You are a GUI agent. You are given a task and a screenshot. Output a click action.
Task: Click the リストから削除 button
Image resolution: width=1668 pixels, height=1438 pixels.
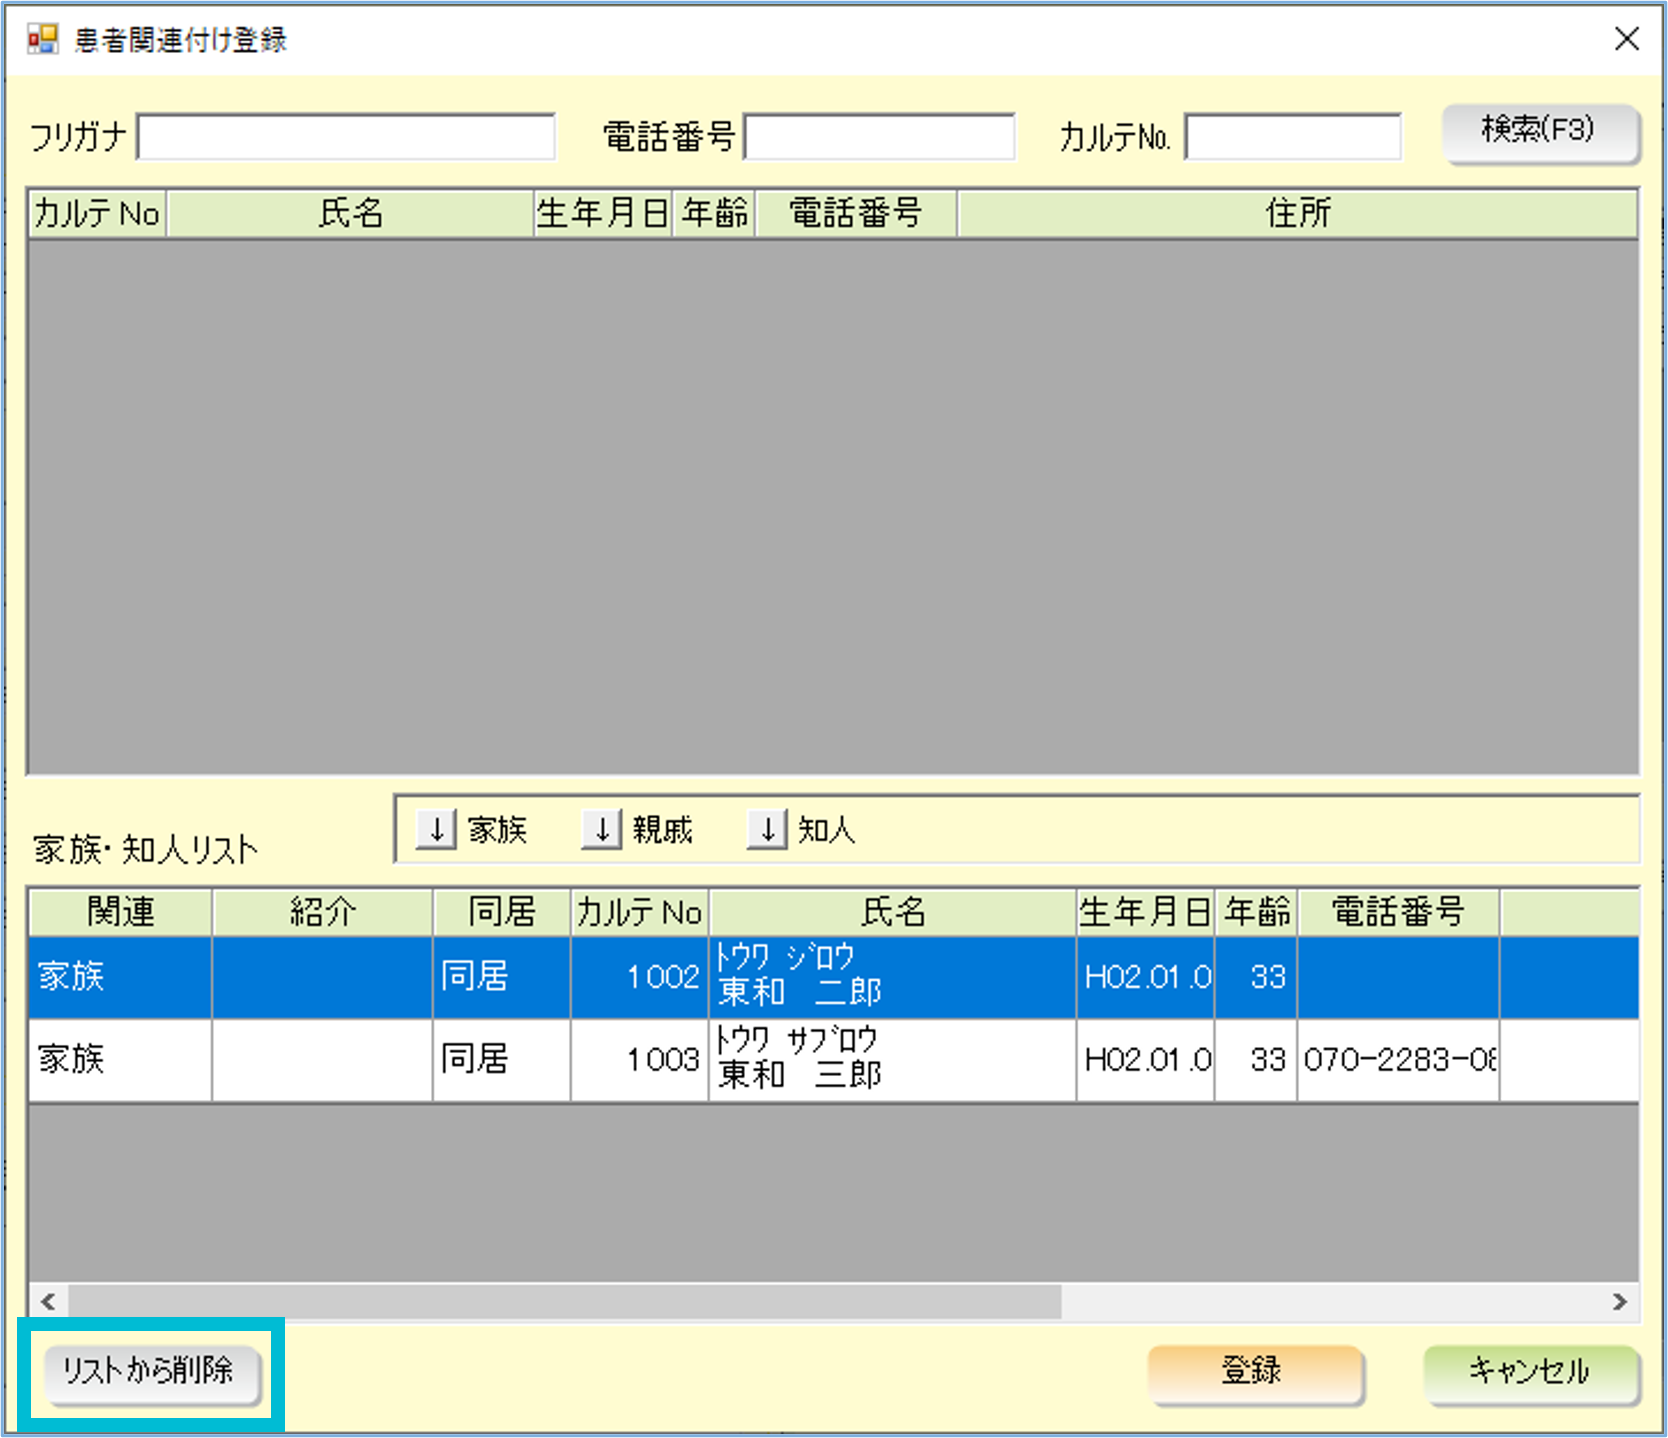(150, 1372)
